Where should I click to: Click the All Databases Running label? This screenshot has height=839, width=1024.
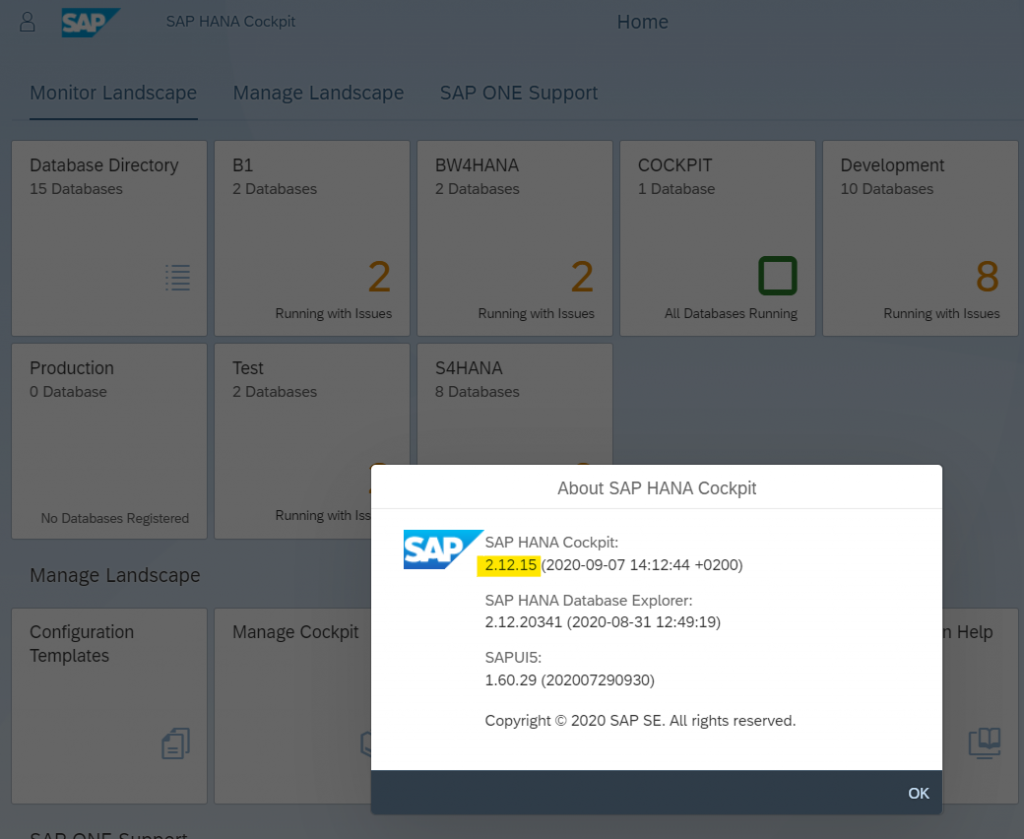pyautogui.click(x=731, y=313)
